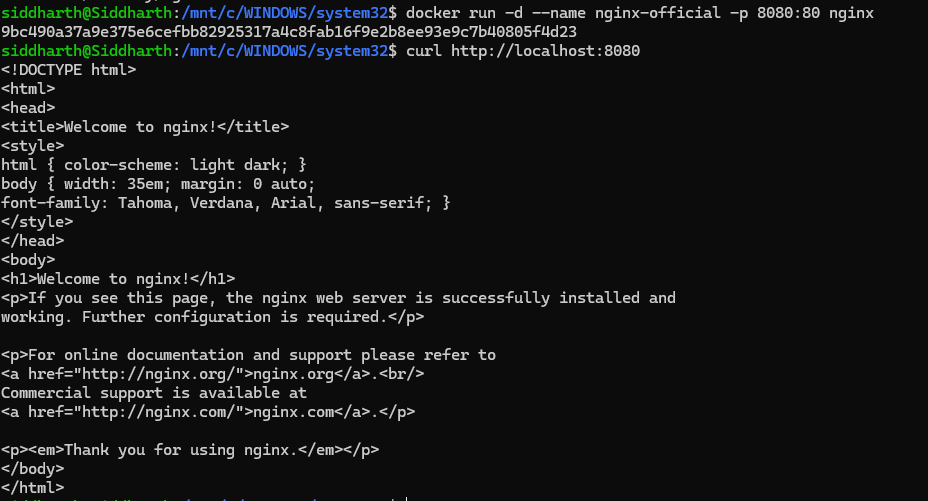Click the font-family Tahoma, Verdana line
928x501 pixels.
point(225,203)
